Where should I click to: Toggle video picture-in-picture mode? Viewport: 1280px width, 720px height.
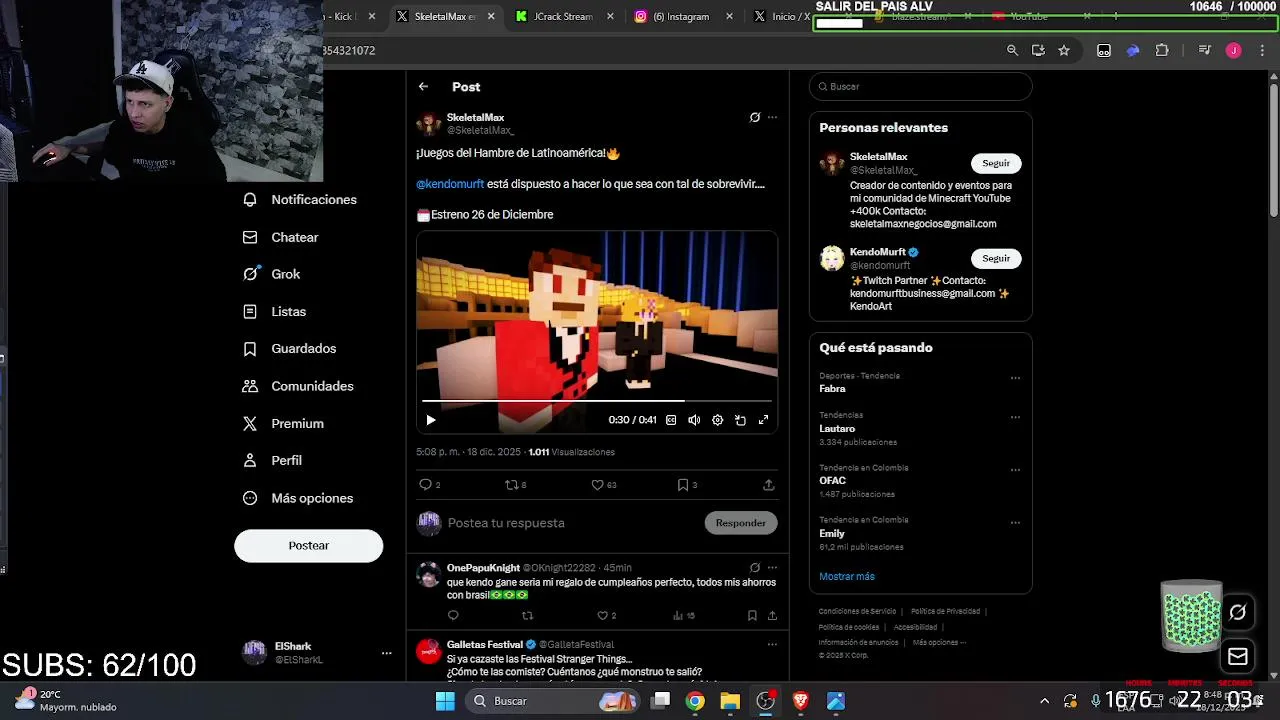coord(740,420)
